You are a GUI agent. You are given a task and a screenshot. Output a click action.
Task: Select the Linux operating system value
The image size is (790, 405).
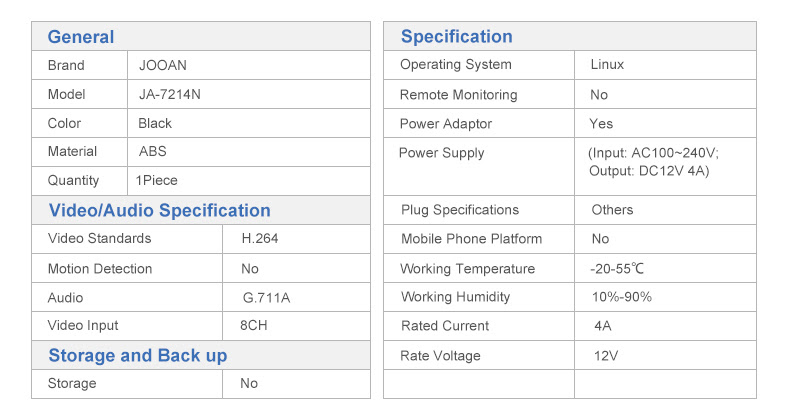pos(607,64)
